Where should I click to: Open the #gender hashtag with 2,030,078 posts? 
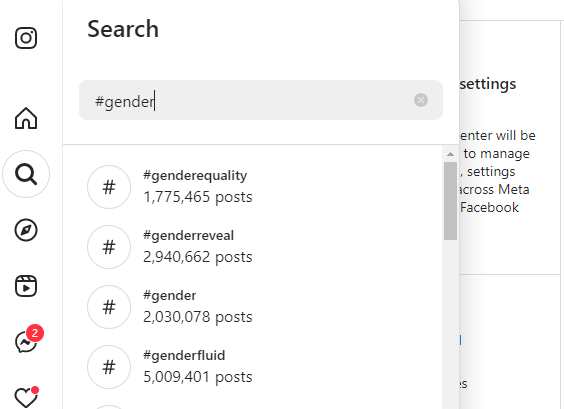[253, 307]
